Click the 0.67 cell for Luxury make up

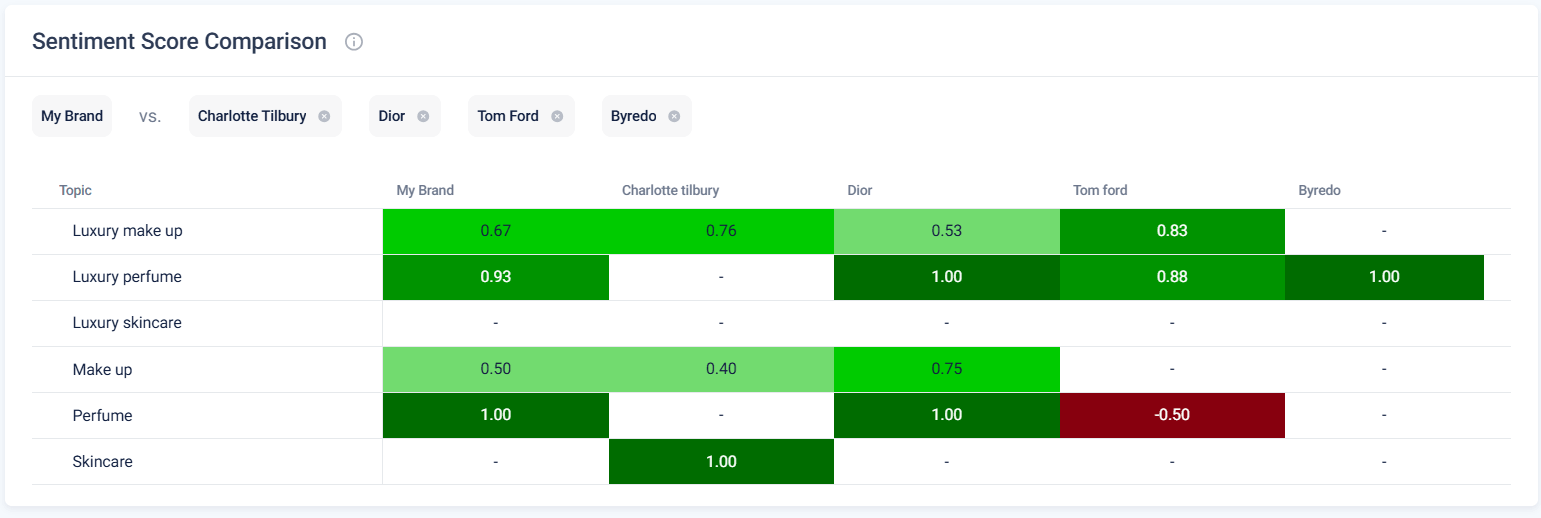496,231
